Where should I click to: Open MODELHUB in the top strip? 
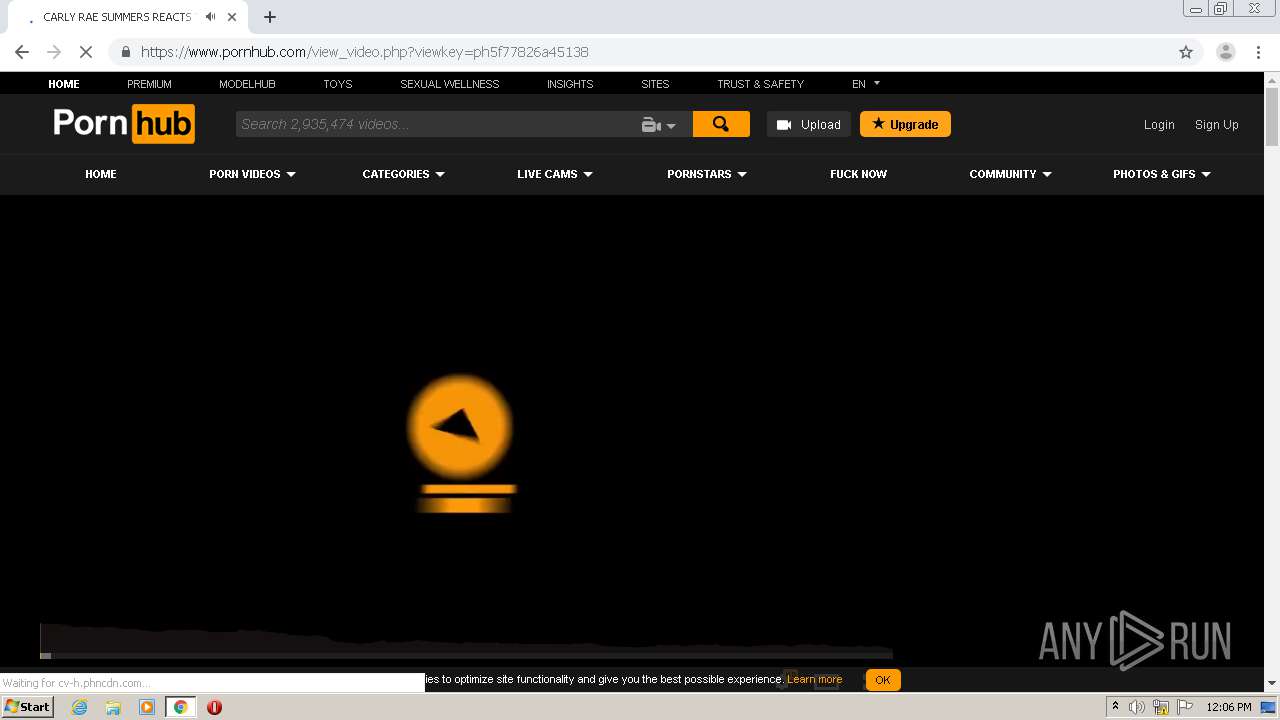[247, 84]
